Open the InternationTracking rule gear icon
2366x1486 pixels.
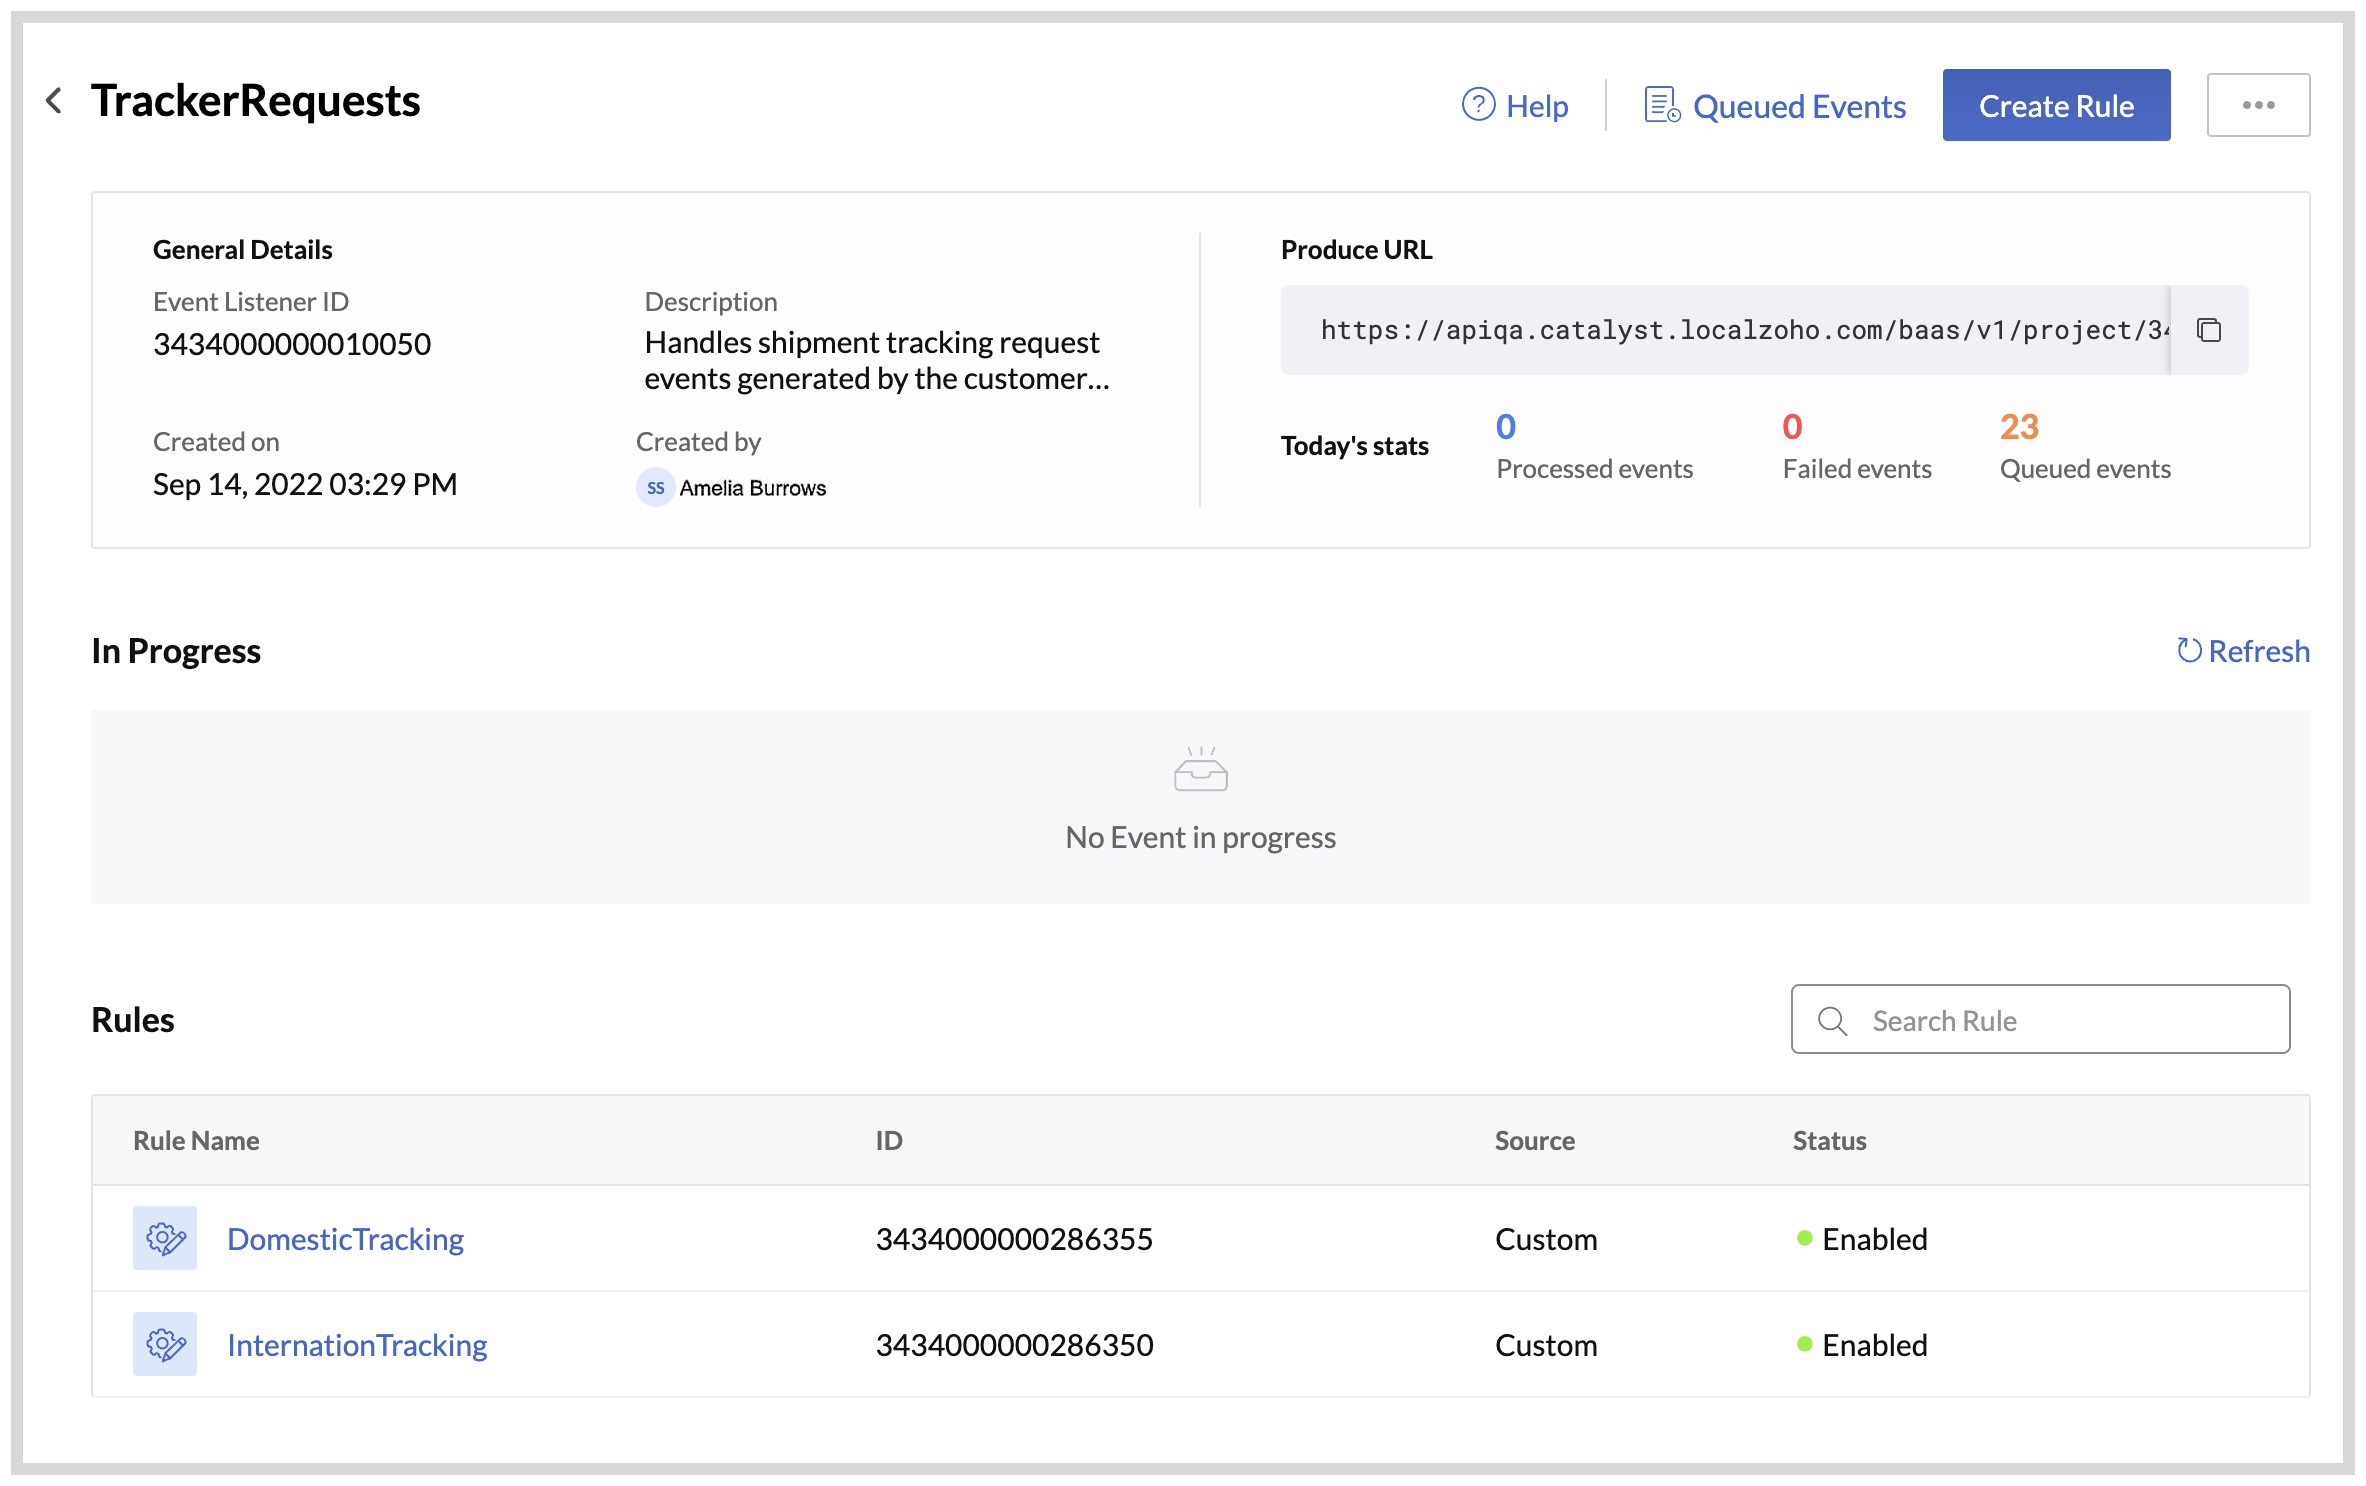[x=165, y=1344]
